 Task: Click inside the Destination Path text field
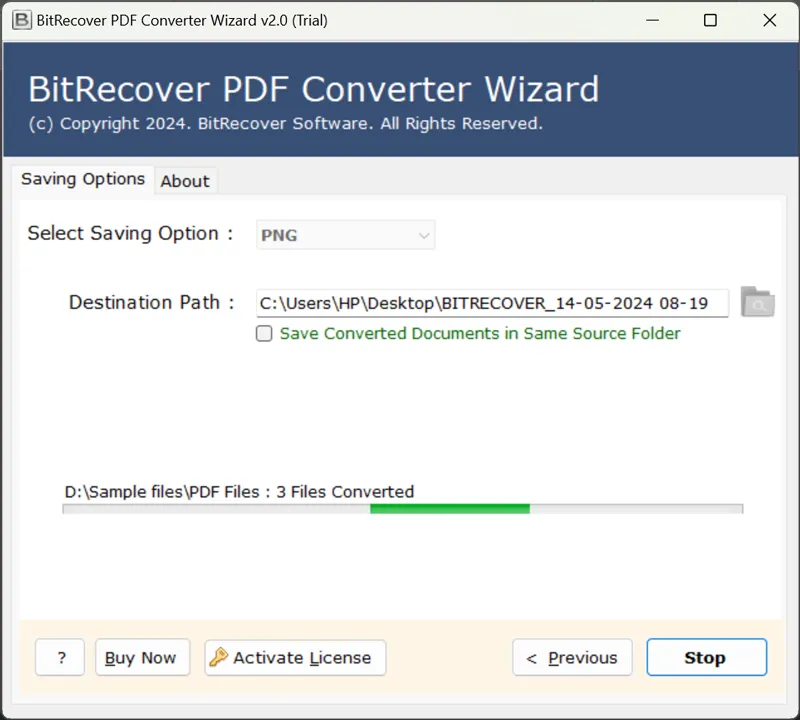point(490,303)
